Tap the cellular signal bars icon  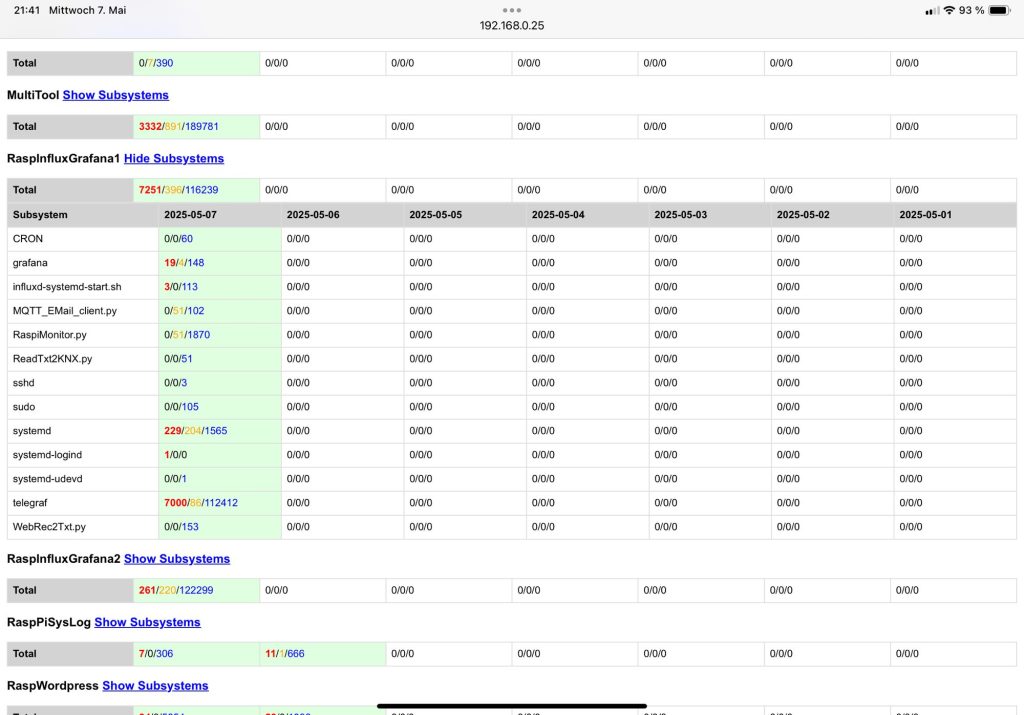point(932,10)
